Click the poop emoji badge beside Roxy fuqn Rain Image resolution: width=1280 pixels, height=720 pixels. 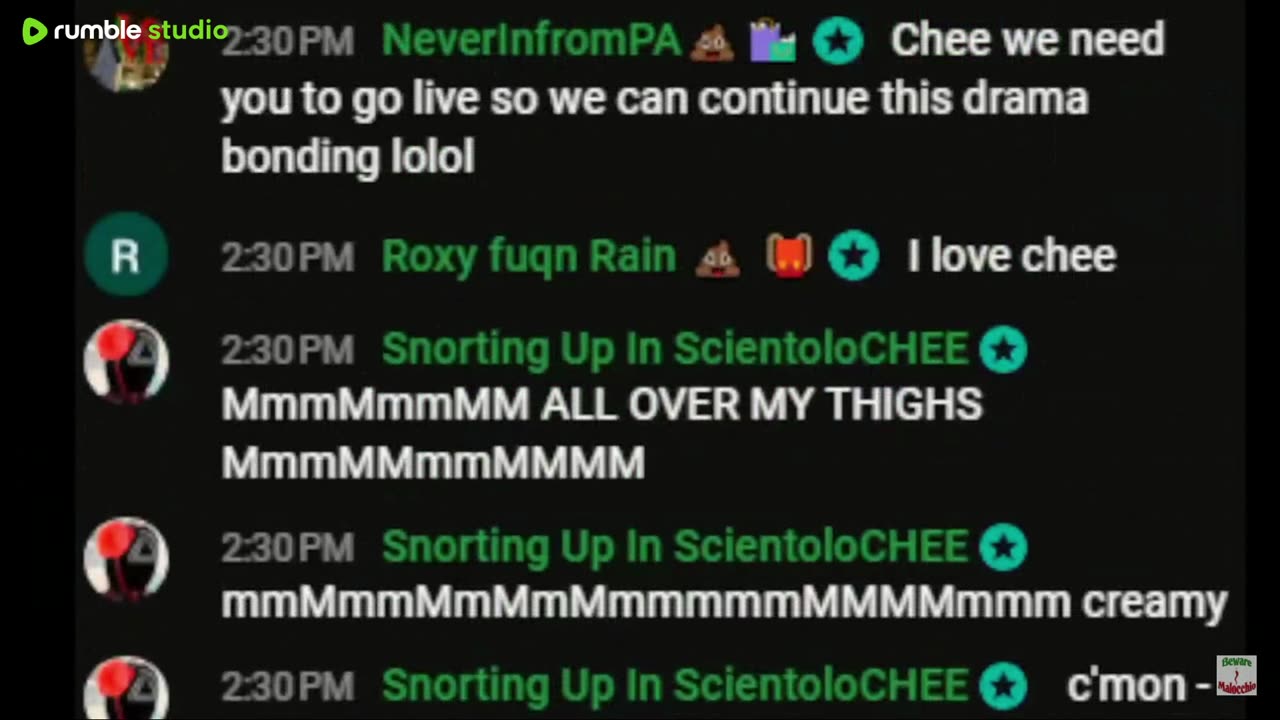pyautogui.click(x=718, y=258)
